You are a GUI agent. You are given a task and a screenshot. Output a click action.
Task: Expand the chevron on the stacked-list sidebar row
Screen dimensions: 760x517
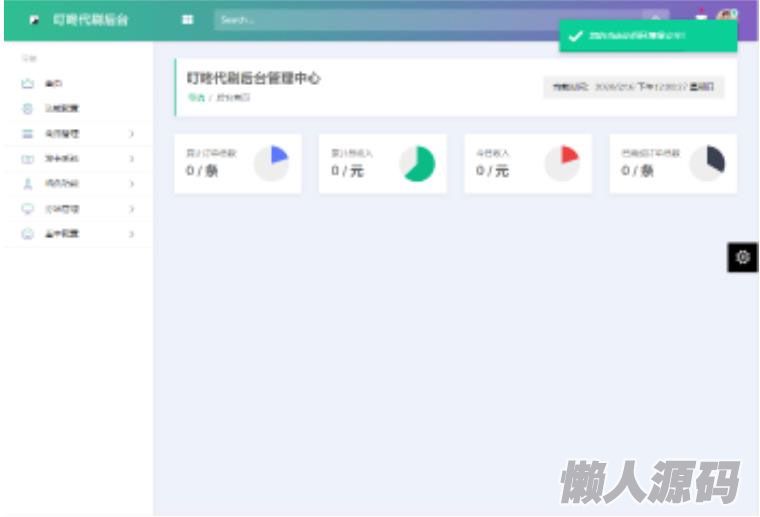132,134
